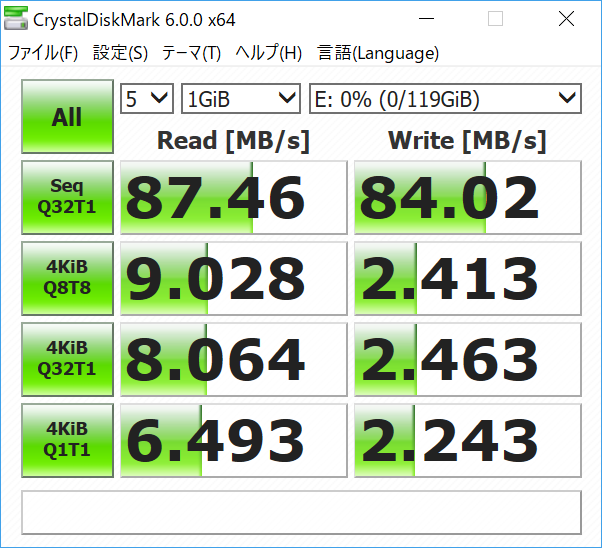Launch the 4KiB Q32T1 benchmark

(67, 359)
